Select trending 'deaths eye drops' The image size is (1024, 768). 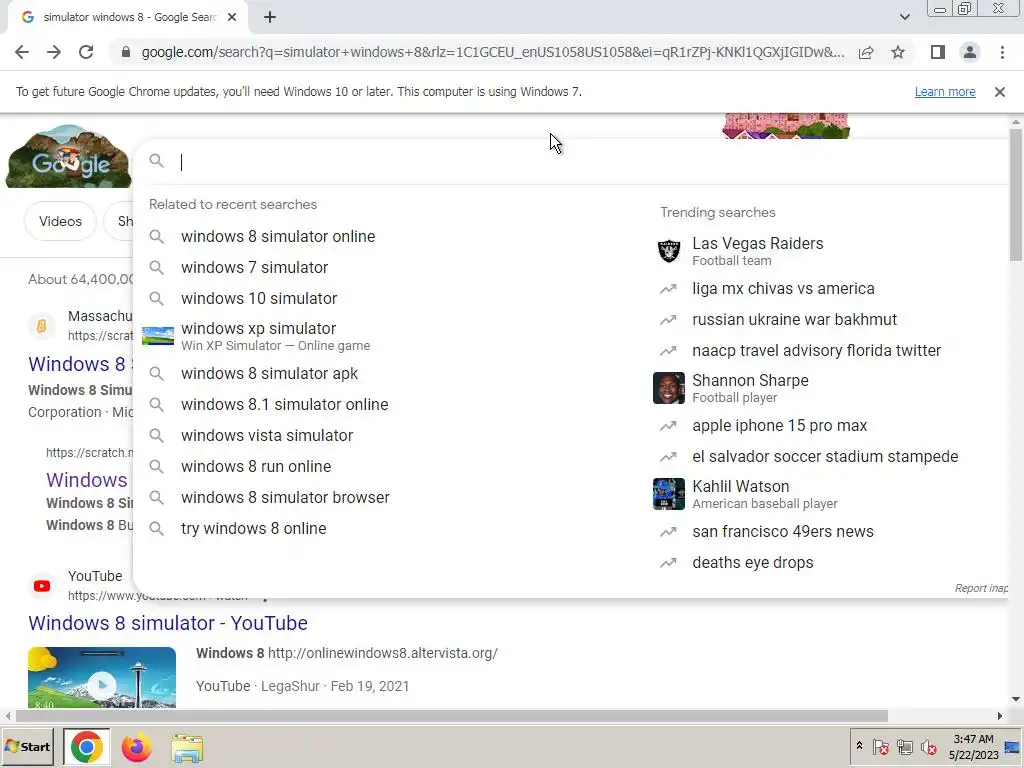(752, 563)
